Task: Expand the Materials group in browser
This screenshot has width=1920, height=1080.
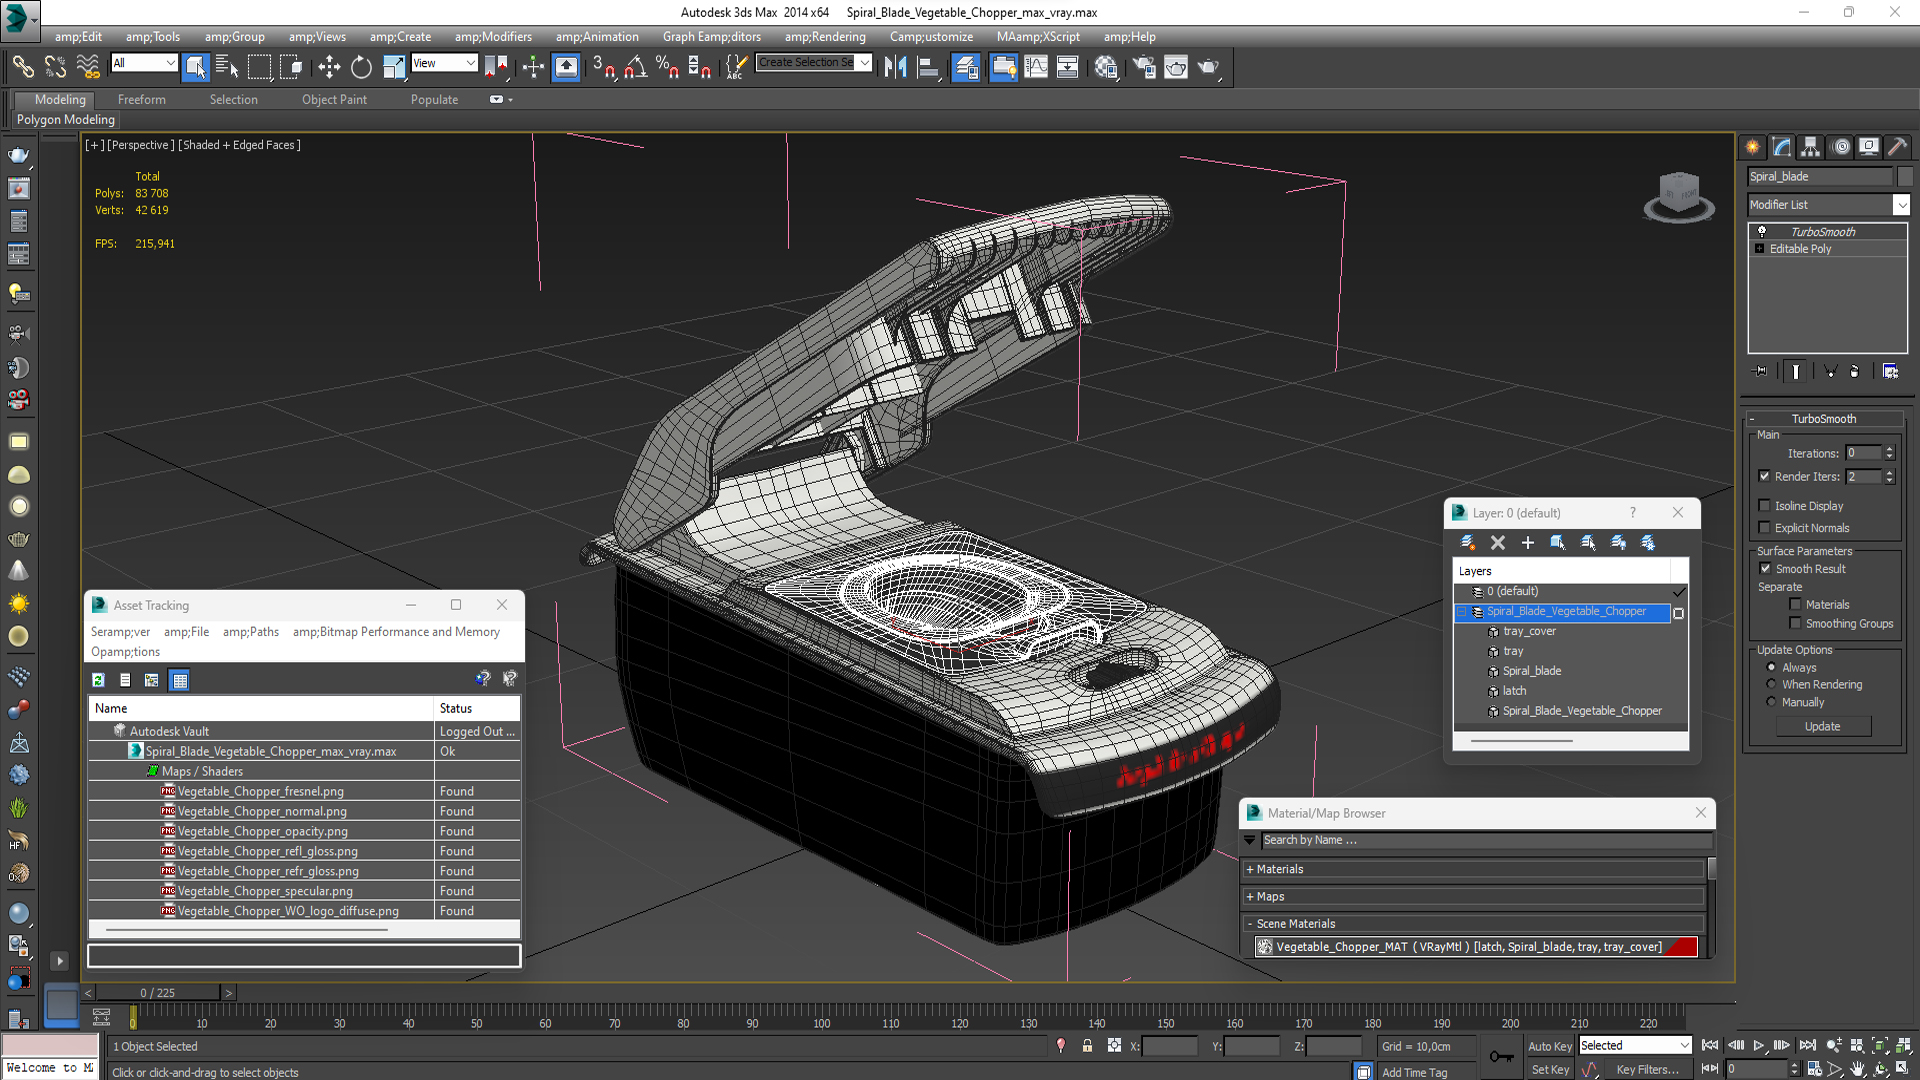Action: click(x=1474, y=869)
